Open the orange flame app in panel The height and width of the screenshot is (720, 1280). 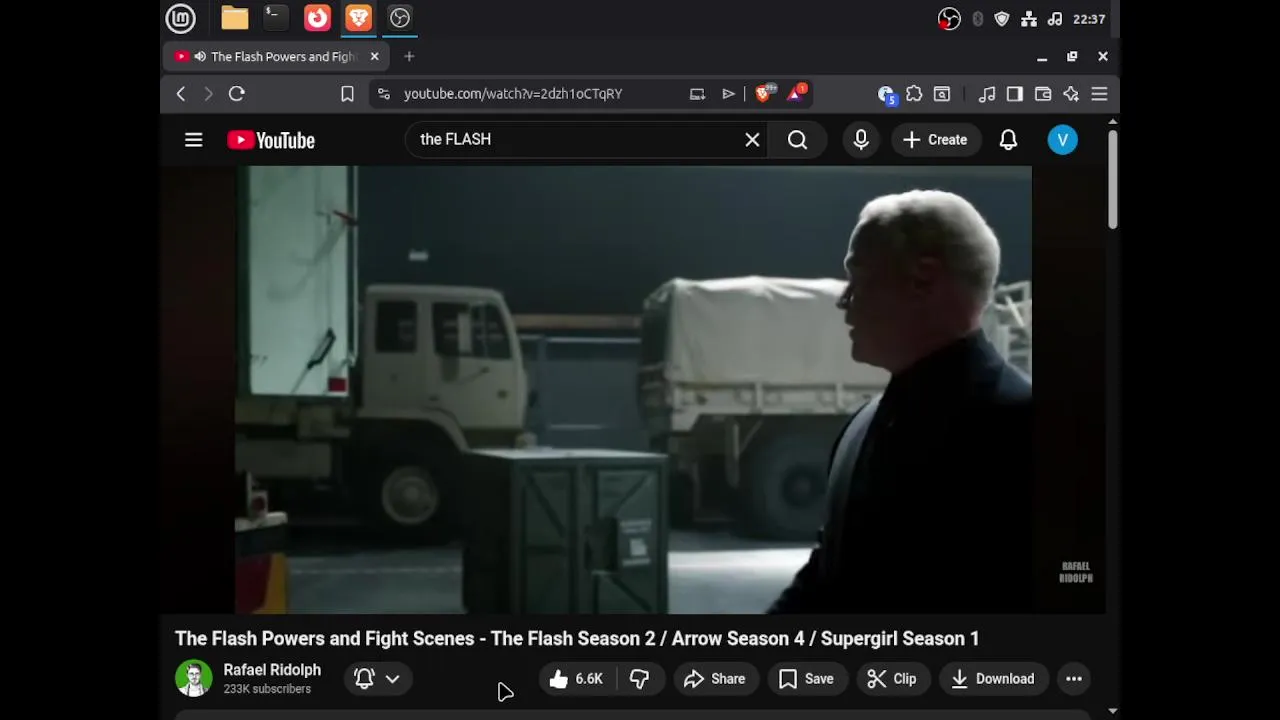click(317, 18)
